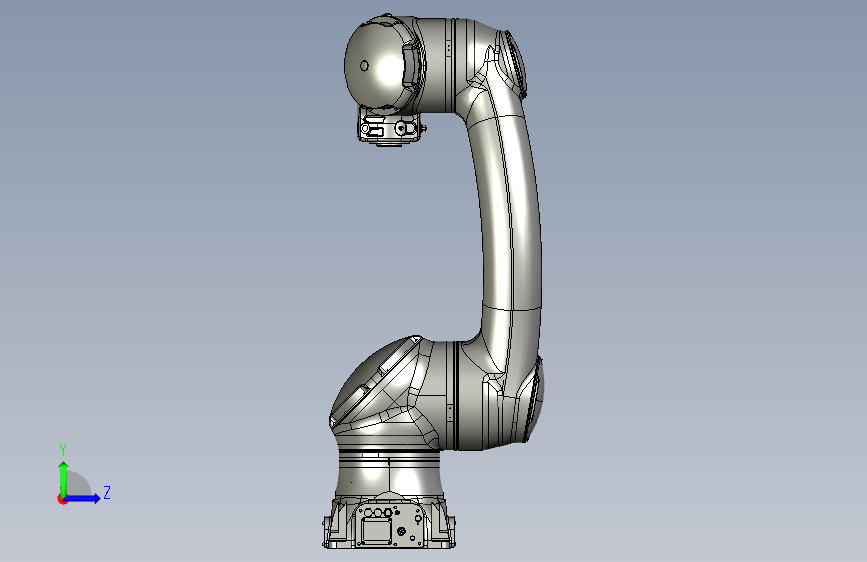Click the gray quarter-circle plane of the axis triad
This screenshot has height=562, width=867.
click(x=78, y=485)
